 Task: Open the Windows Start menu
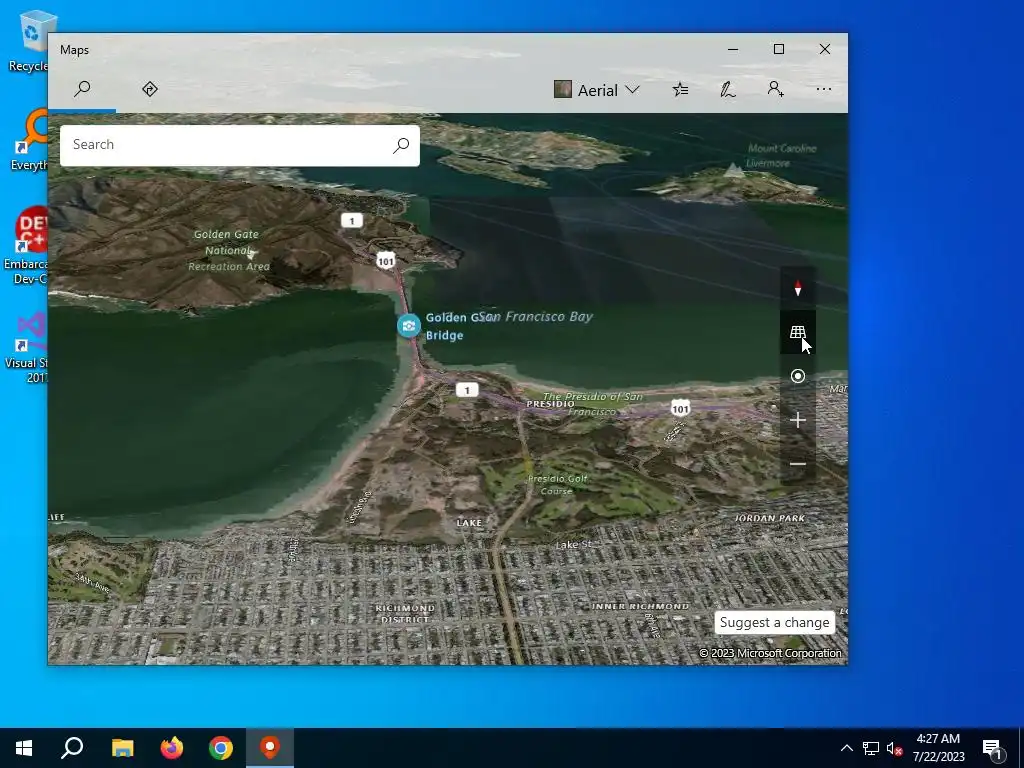[24, 748]
